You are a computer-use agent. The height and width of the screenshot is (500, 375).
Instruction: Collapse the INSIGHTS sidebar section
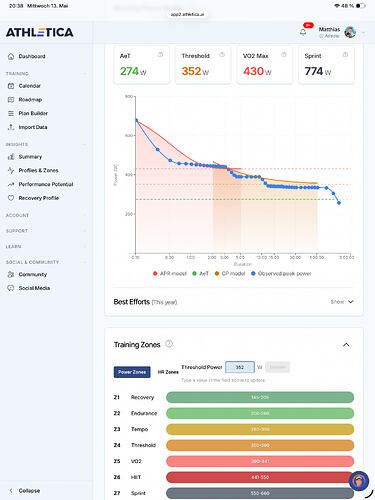(84, 144)
